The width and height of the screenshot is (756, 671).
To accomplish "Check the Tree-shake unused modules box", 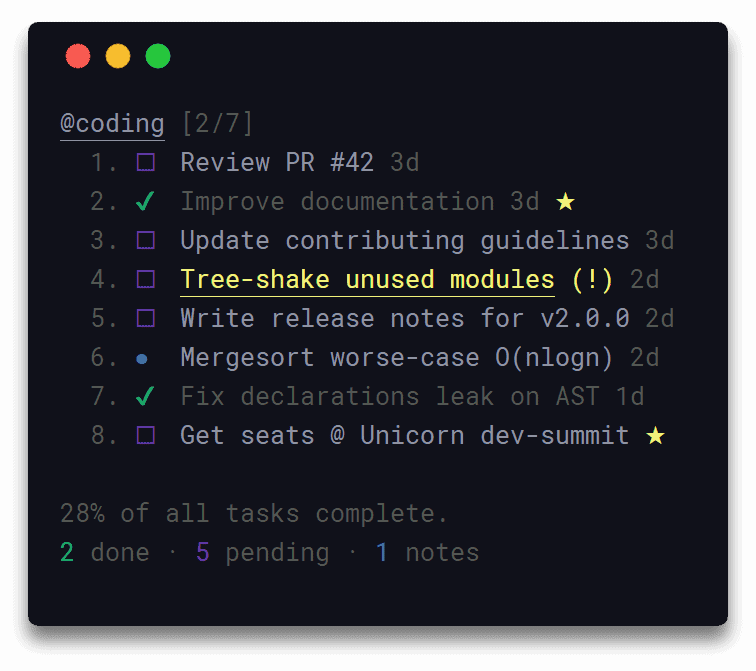I will [x=146, y=280].
